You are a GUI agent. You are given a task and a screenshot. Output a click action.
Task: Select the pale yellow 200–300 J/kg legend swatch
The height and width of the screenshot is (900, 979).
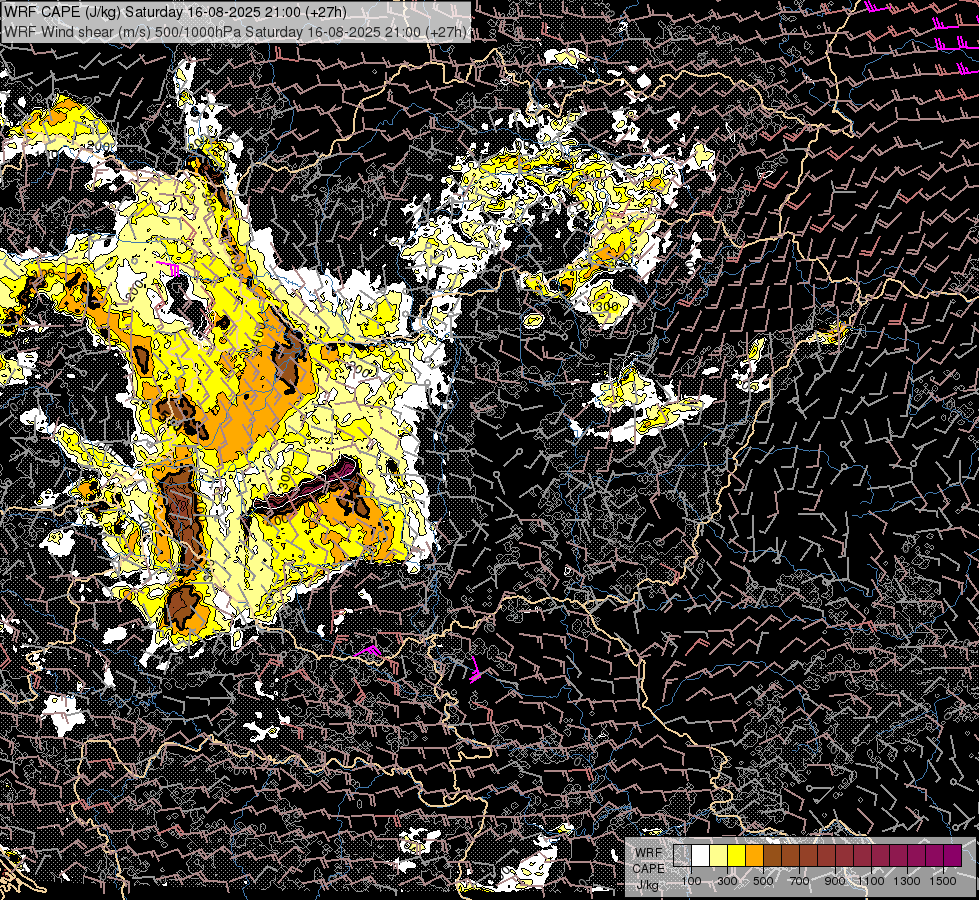719,856
